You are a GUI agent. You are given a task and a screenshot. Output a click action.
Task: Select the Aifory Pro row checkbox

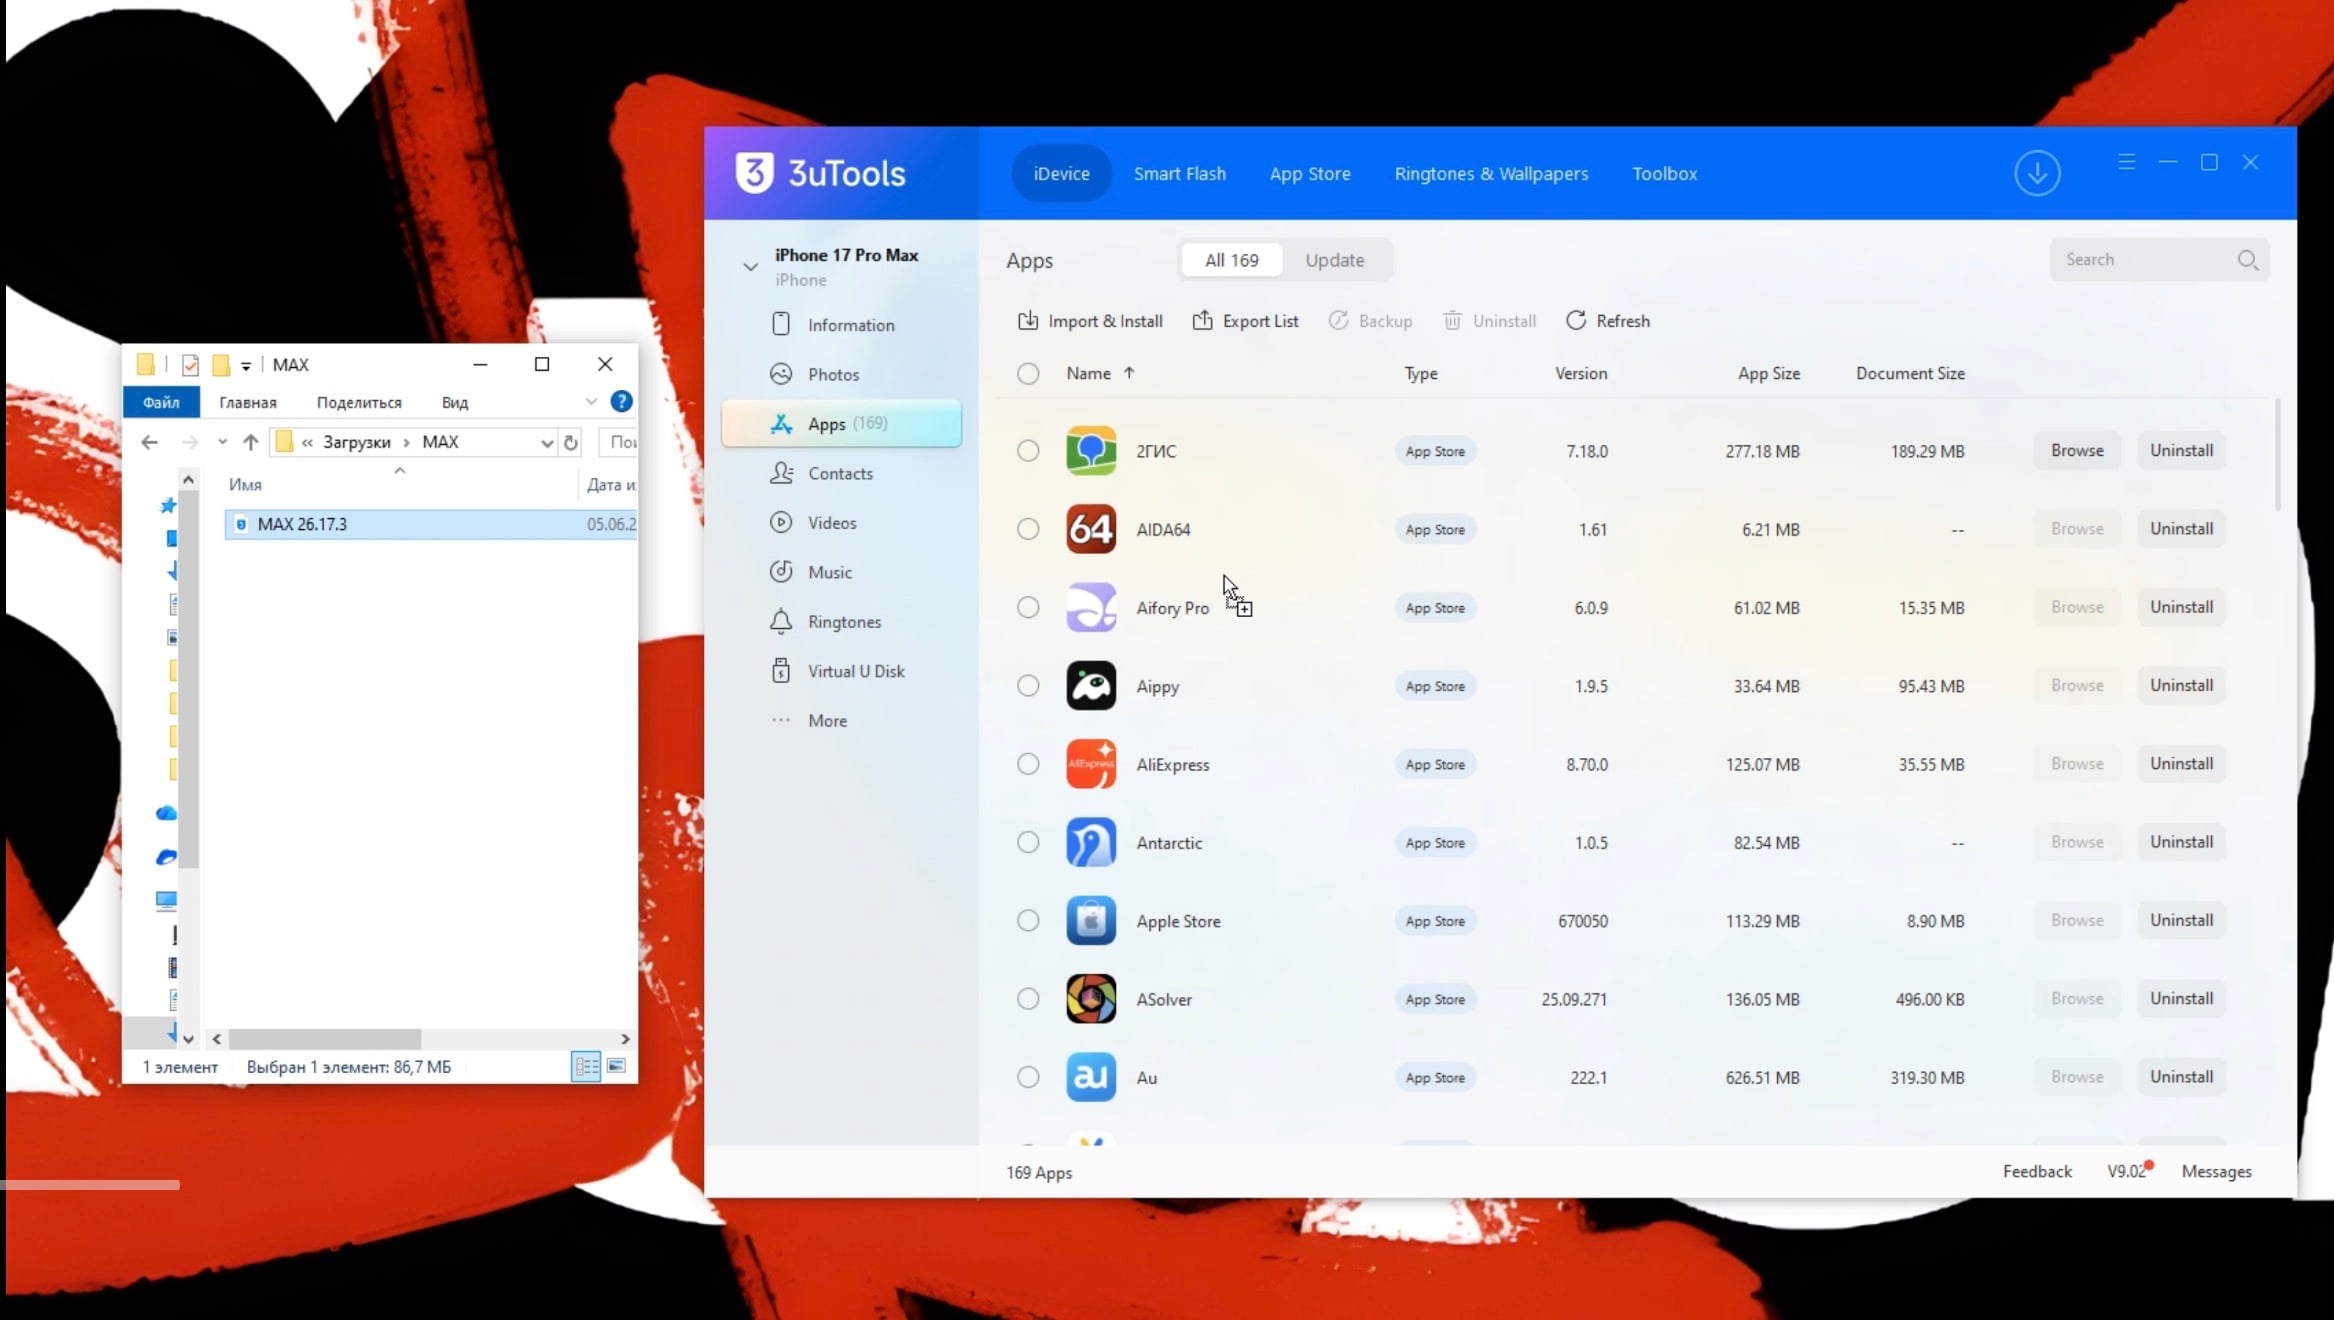(x=1028, y=607)
